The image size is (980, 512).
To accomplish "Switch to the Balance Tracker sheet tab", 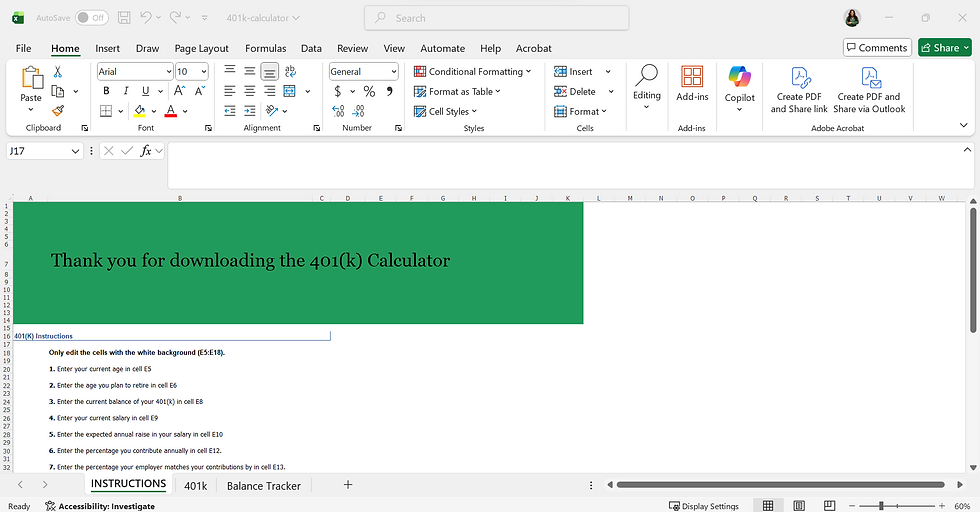I will pos(263,486).
